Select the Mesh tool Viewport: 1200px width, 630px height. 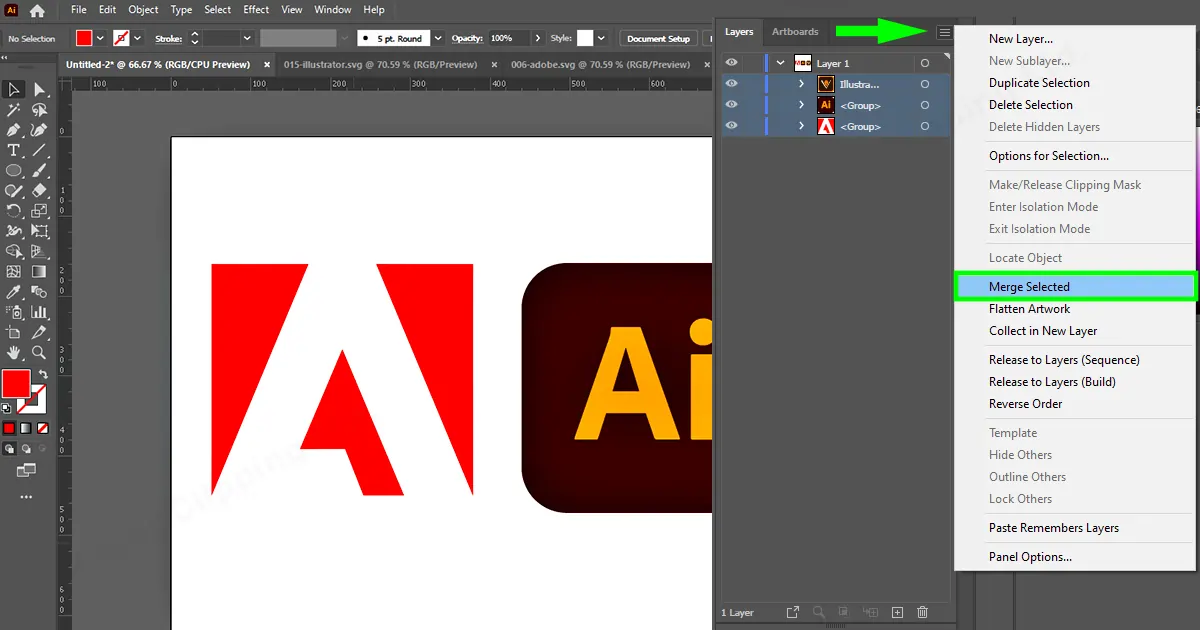point(14,271)
